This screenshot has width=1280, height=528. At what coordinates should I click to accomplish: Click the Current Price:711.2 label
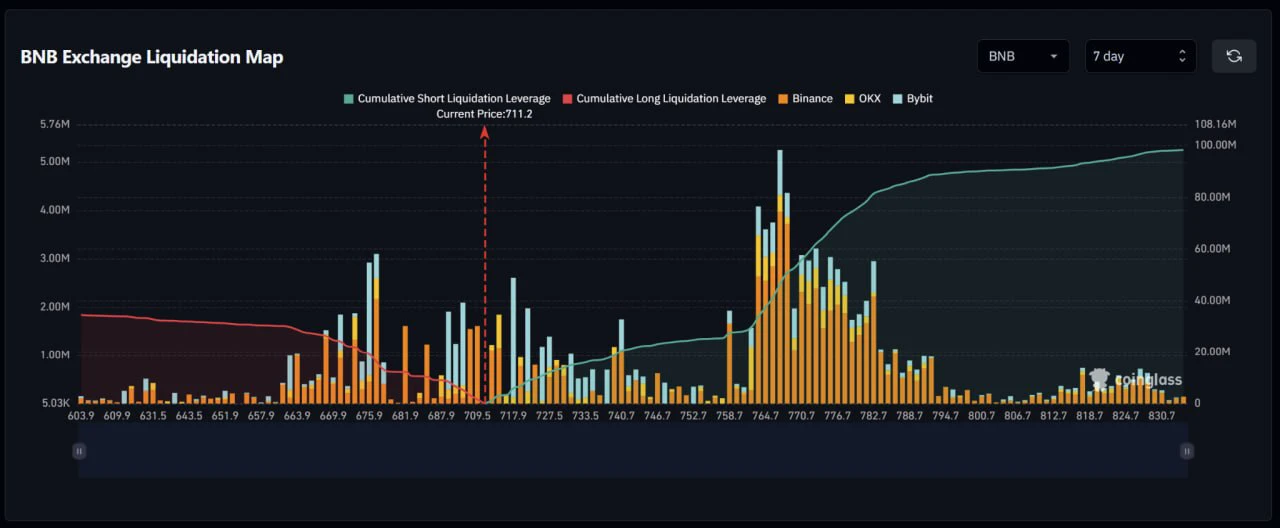pos(485,114)
